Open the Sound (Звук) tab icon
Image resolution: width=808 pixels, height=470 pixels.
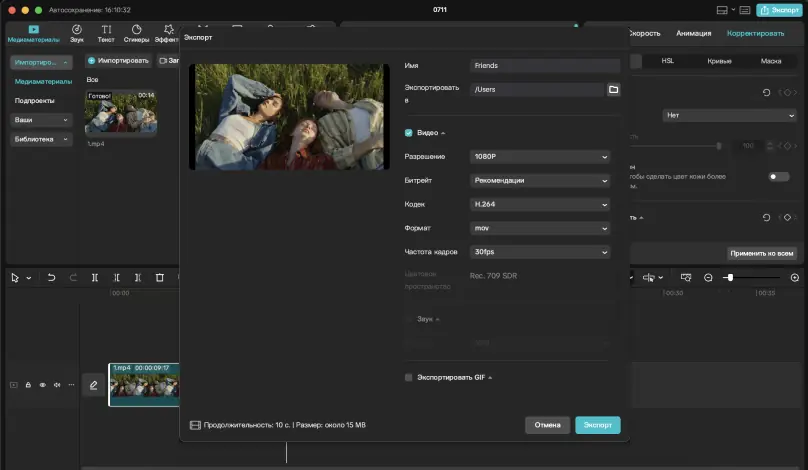77,29
